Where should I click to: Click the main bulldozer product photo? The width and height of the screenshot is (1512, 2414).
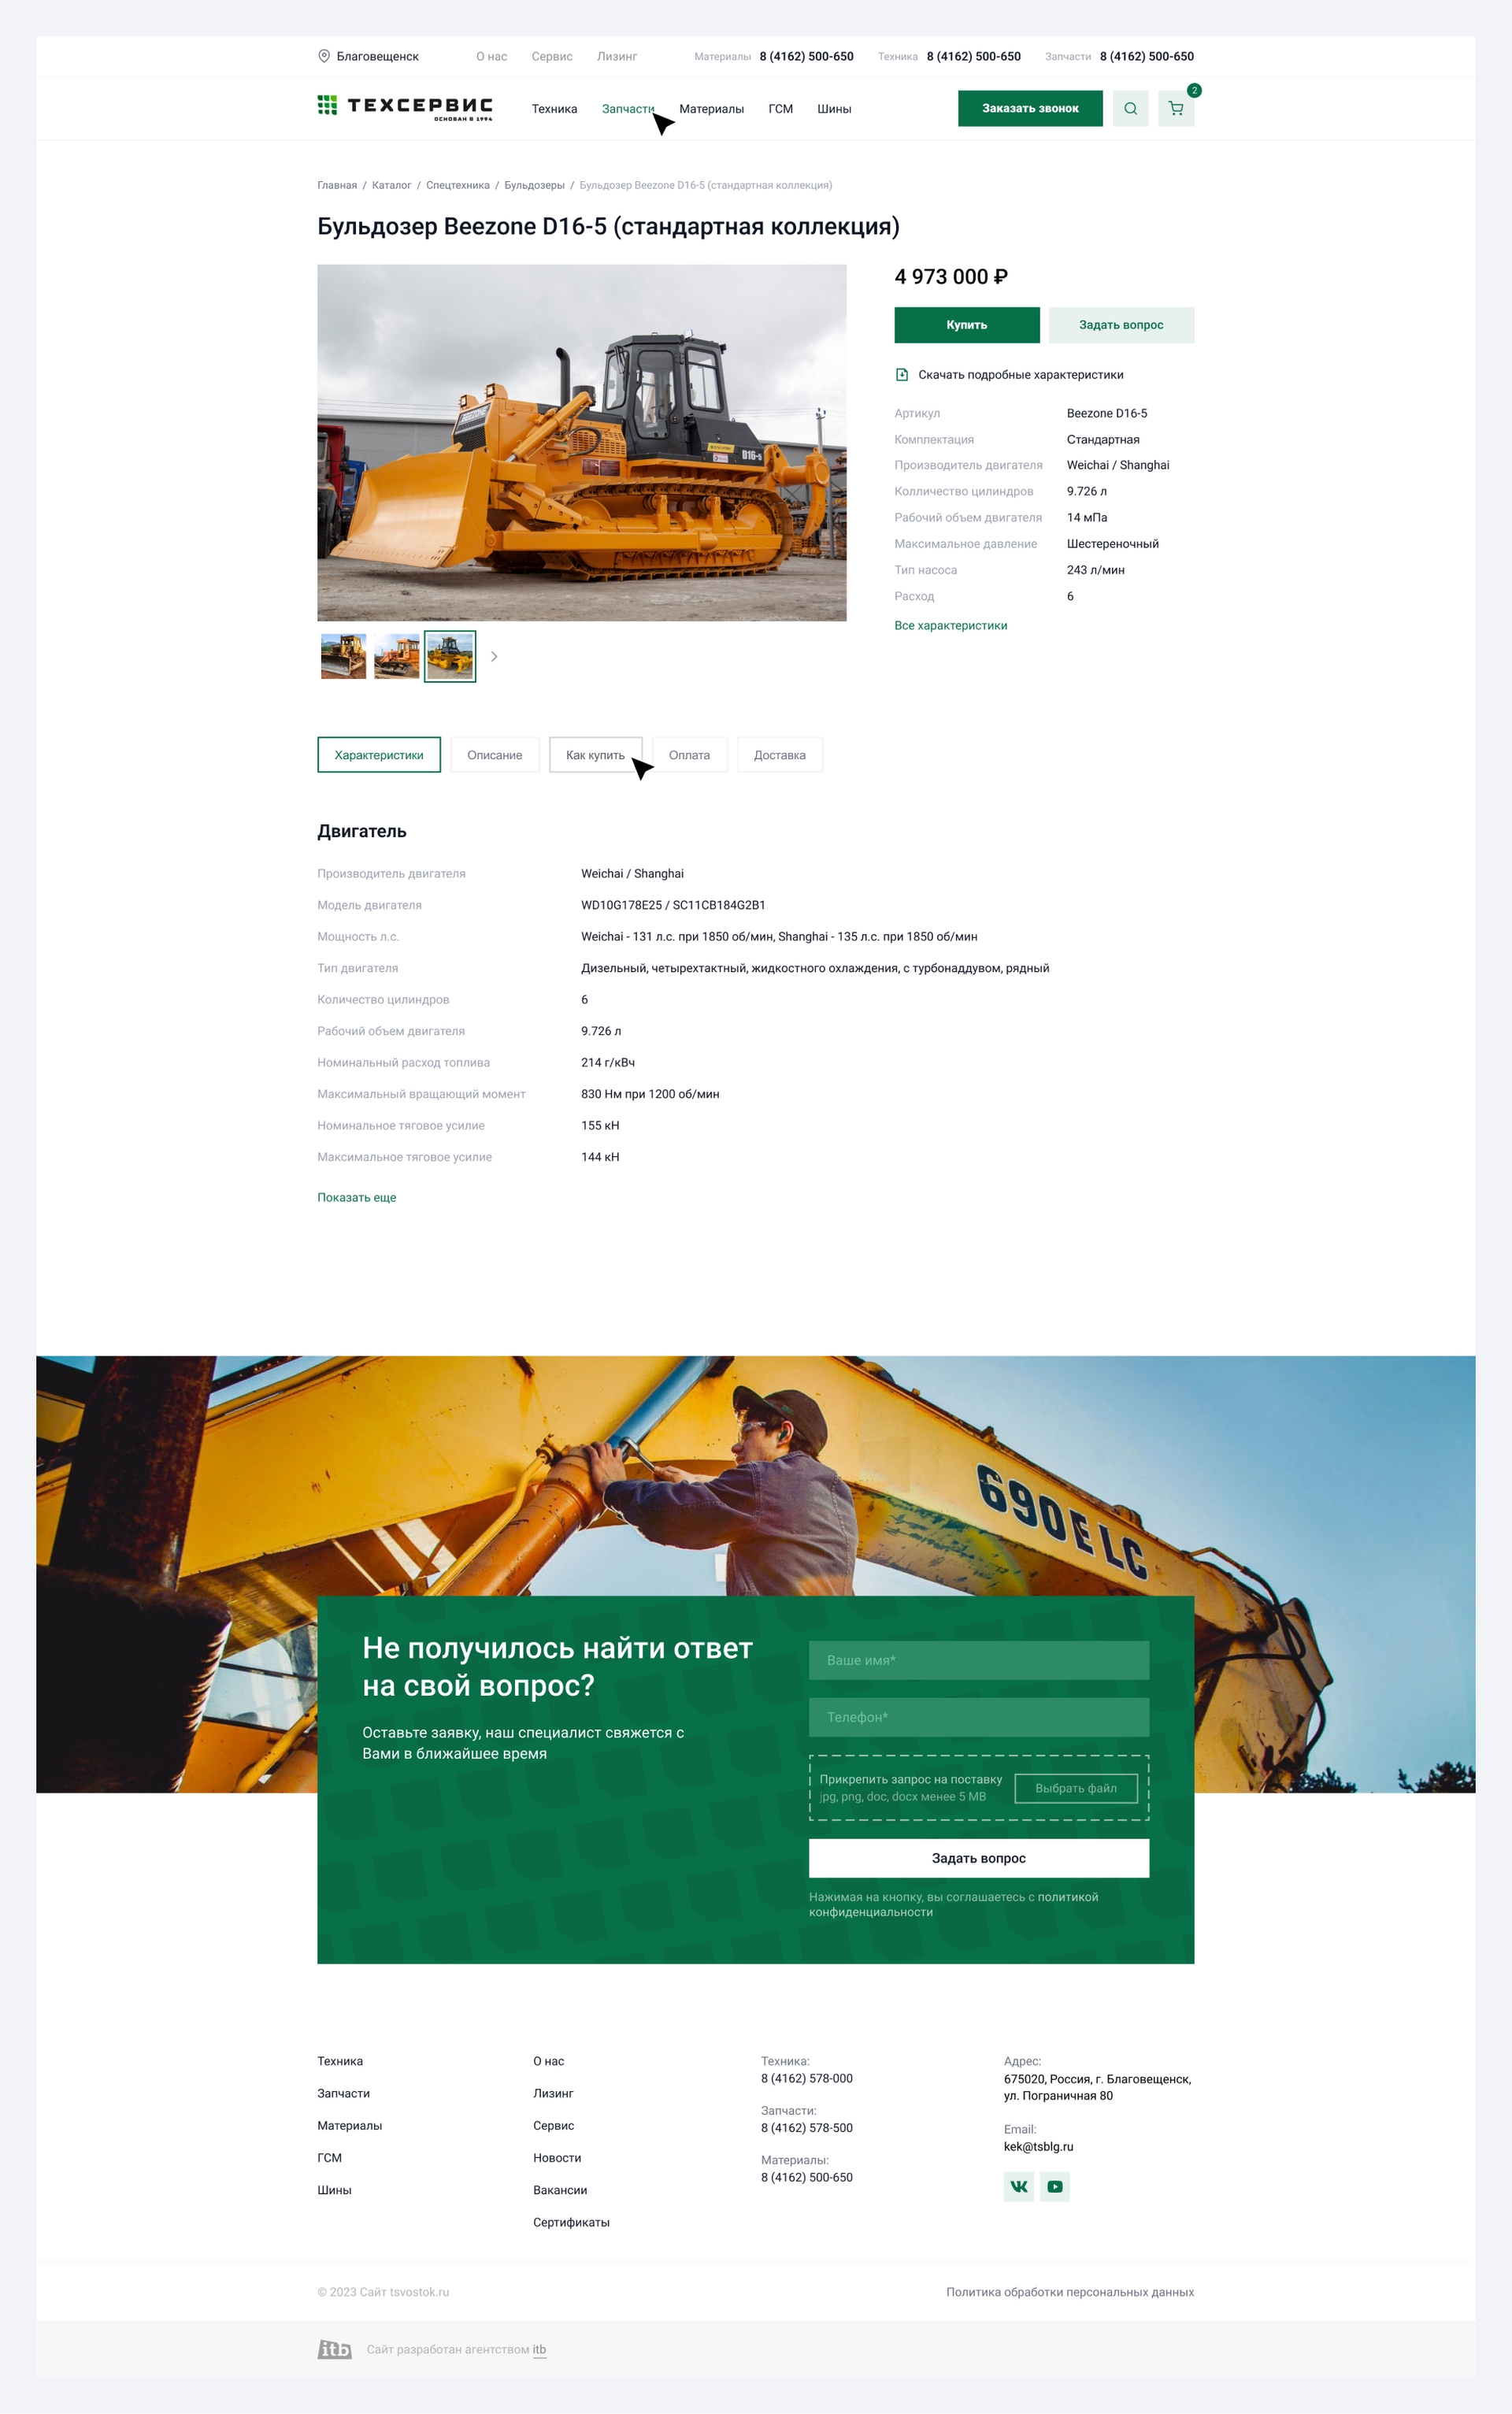click(x=582, y=442)
